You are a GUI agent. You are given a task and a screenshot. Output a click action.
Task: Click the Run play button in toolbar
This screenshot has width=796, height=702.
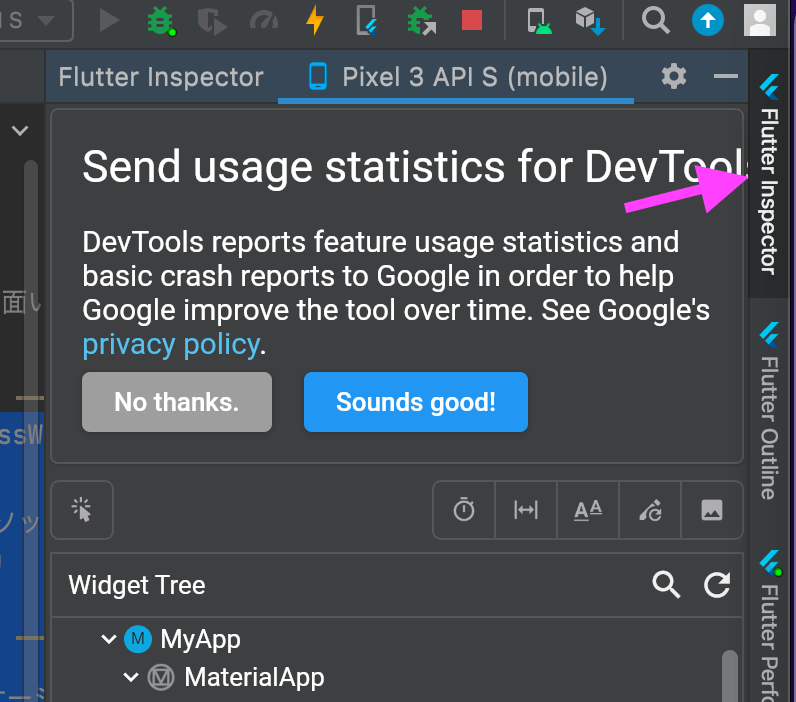[x=109, y=21]
